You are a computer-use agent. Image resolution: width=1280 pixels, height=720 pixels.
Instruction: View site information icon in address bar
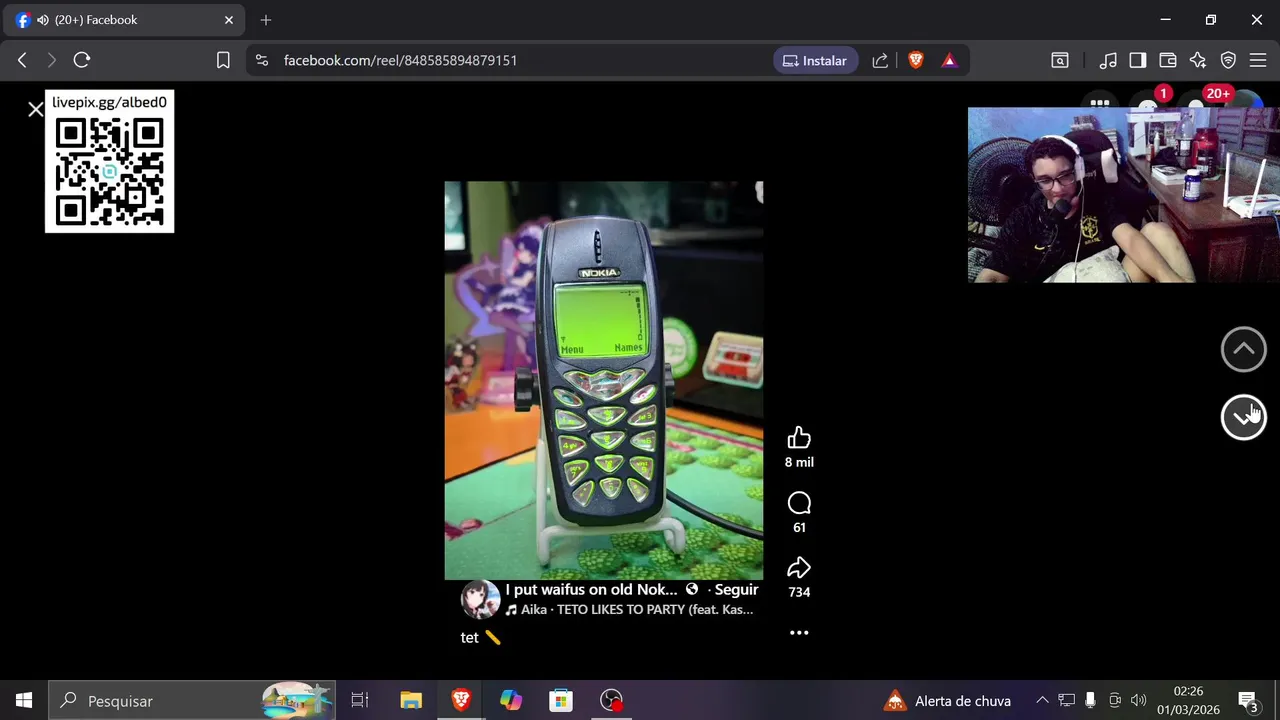[x=262, y=60]
